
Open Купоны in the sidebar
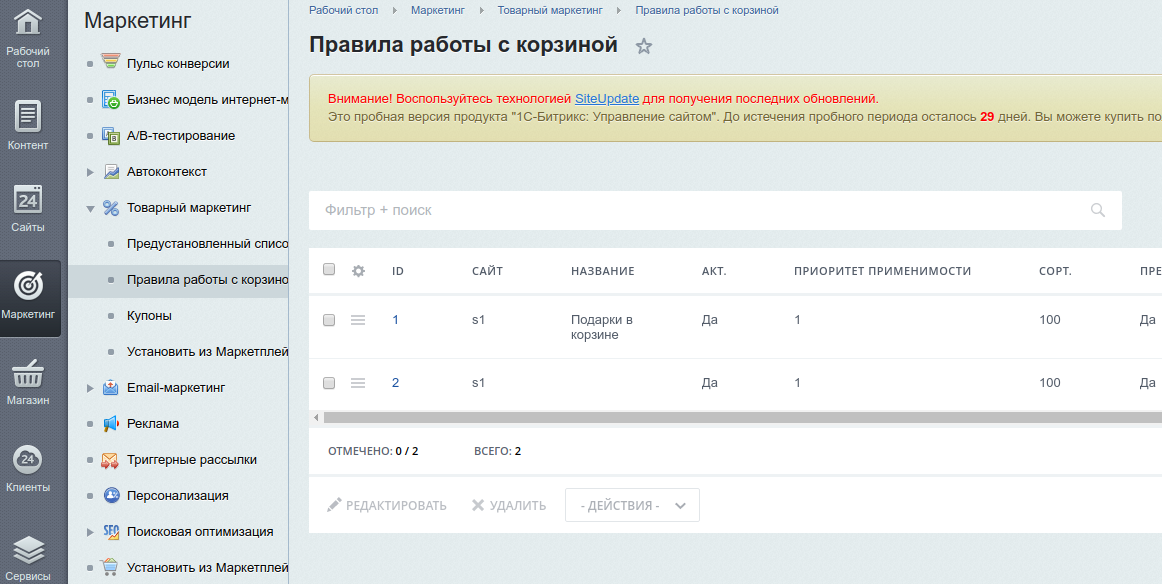(149, 316)
